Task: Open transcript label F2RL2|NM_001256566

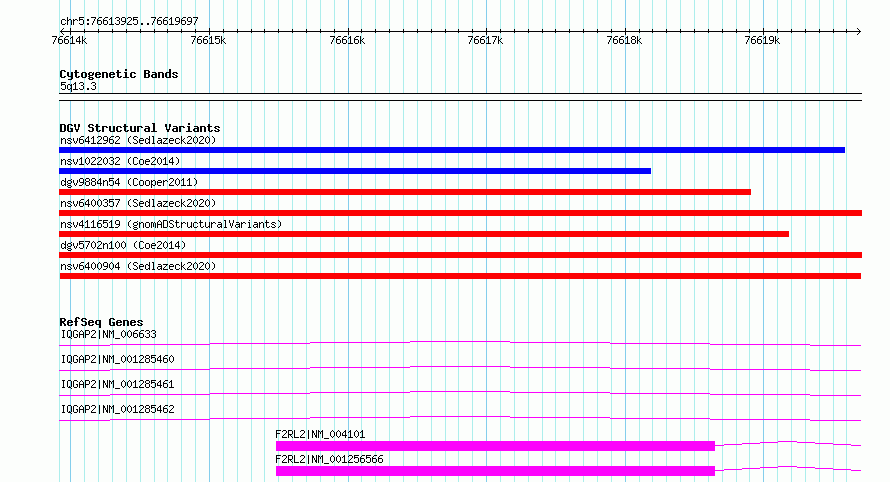Action: click(x=329, y=459)
